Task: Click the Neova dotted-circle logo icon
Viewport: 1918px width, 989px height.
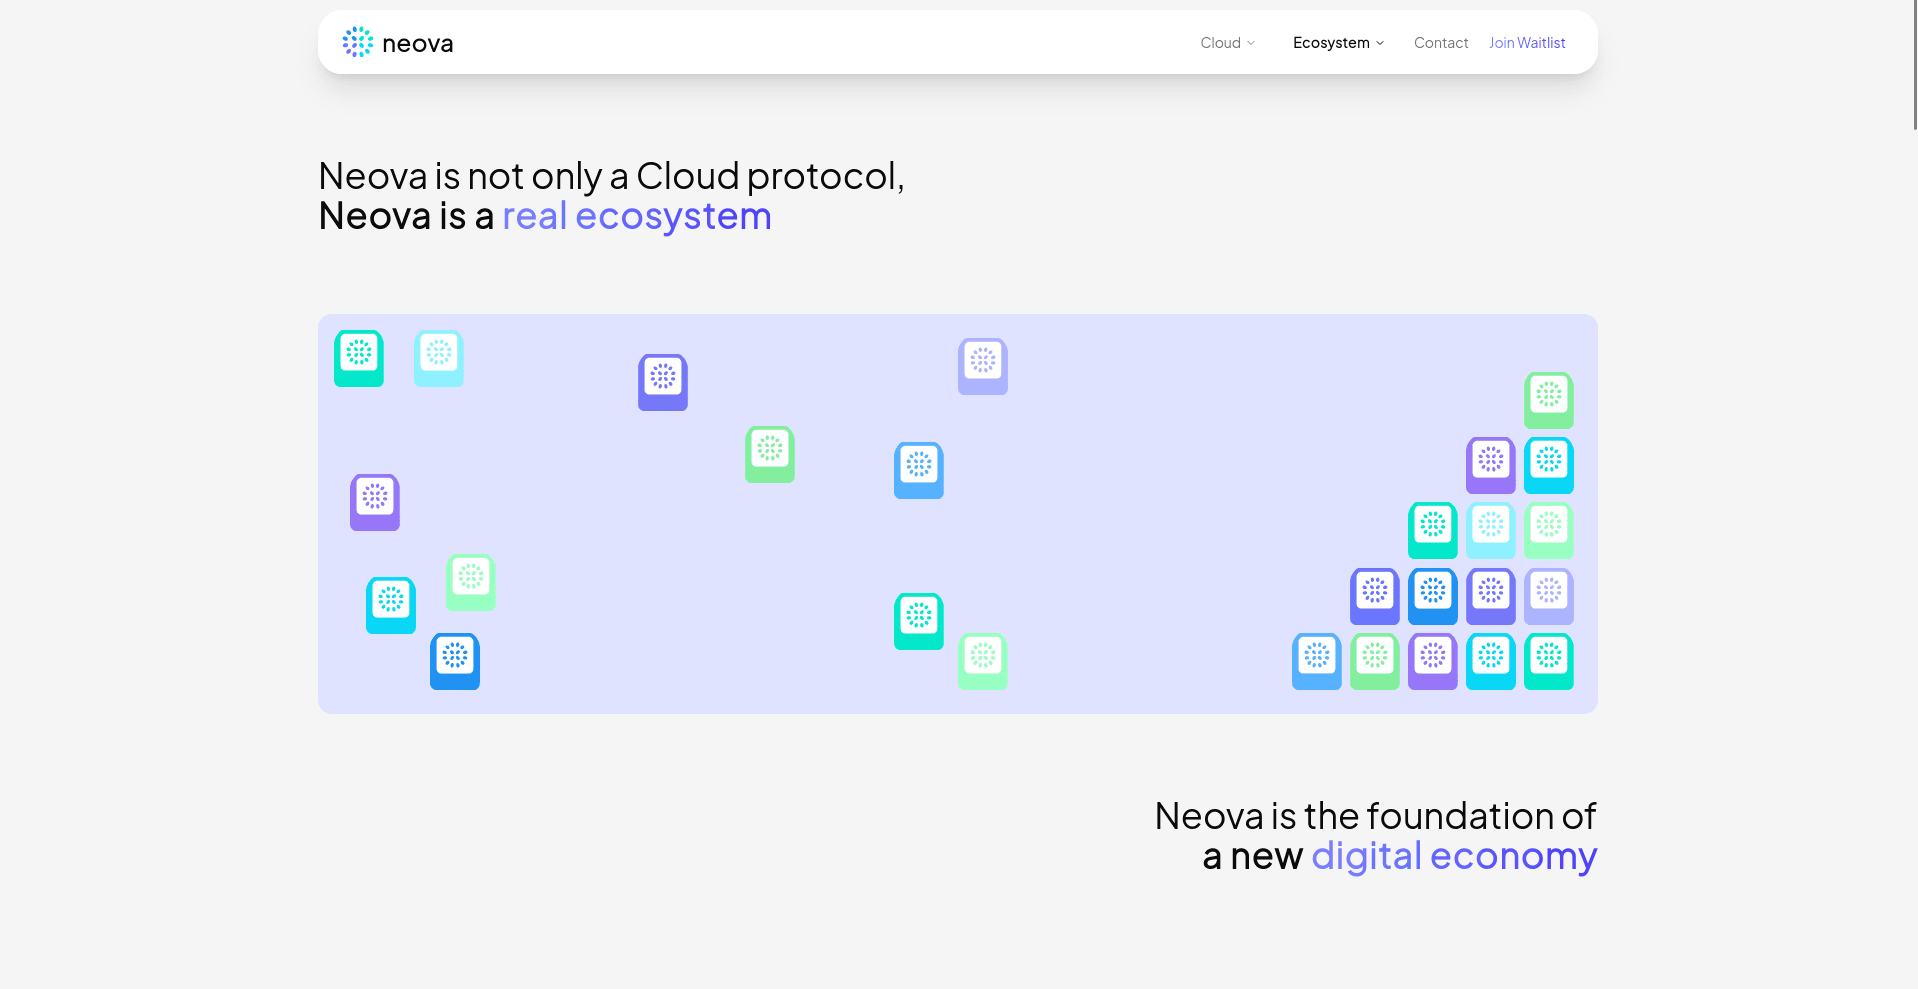Action: tap(357, 42)
